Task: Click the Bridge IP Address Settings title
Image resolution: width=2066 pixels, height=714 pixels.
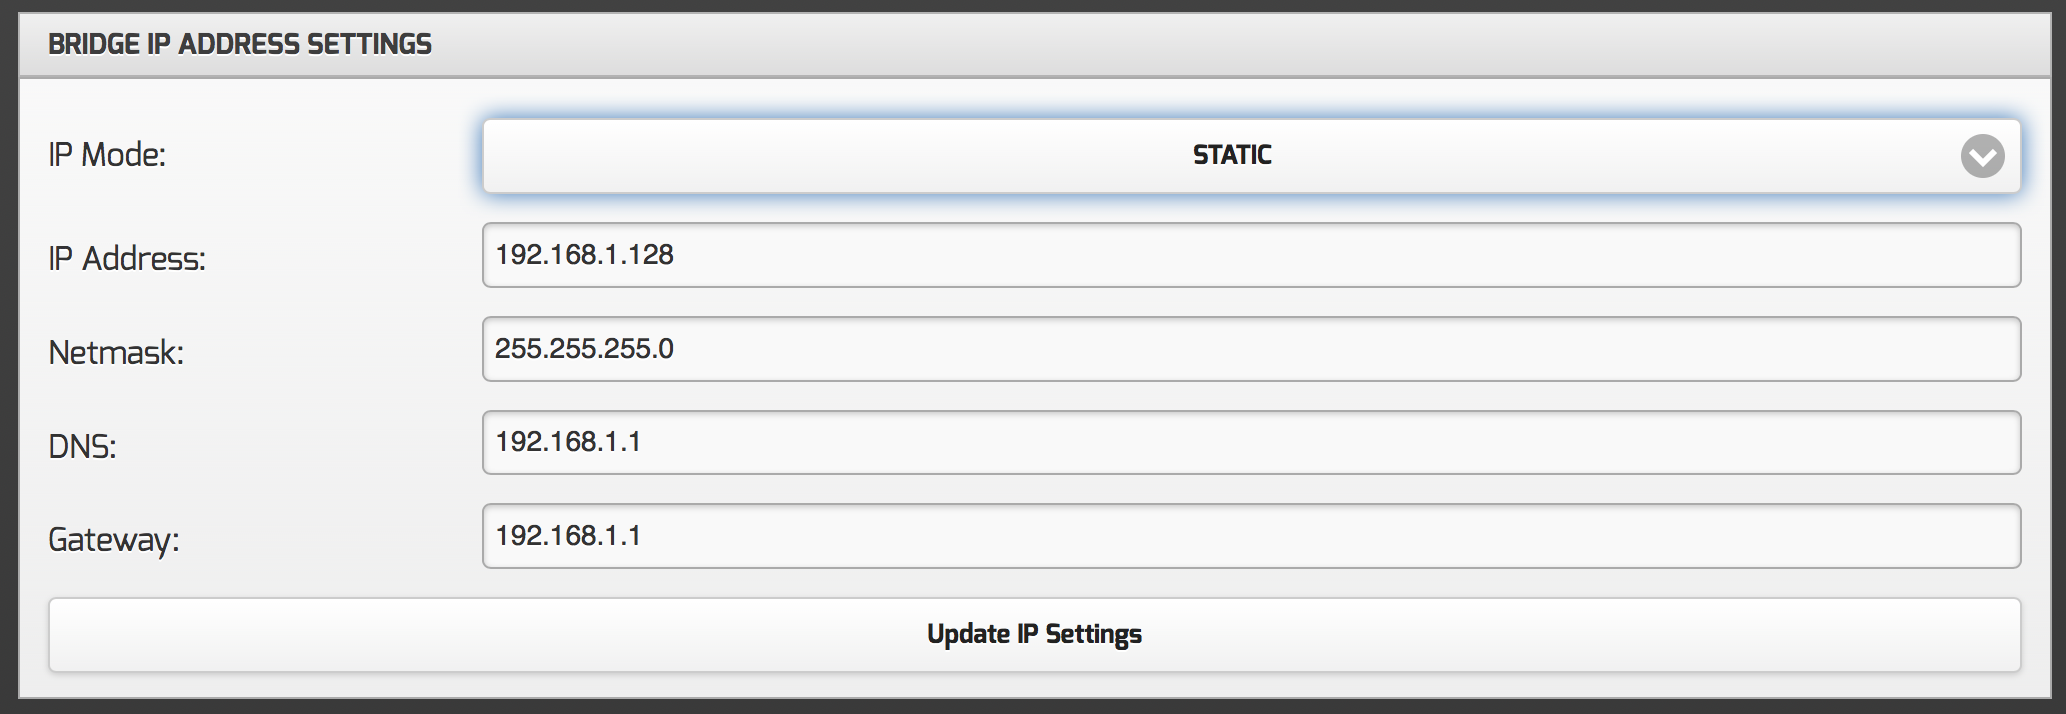Action: [240, 44]
